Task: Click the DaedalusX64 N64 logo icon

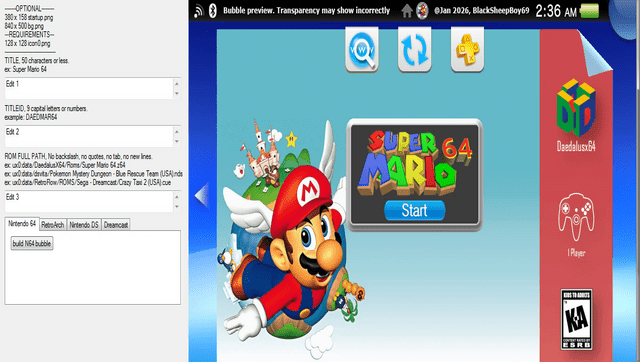Action: tap(576, 108)
